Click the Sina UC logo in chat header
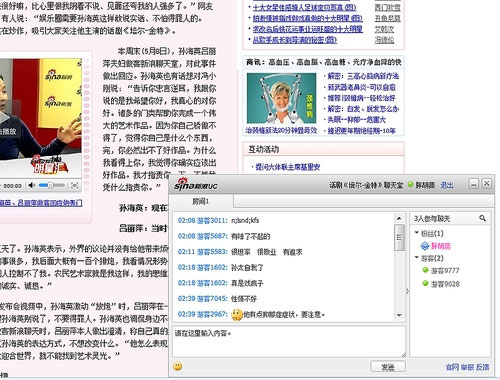Image resolution: width=500 pixels, height=380 pixels. 195,184
